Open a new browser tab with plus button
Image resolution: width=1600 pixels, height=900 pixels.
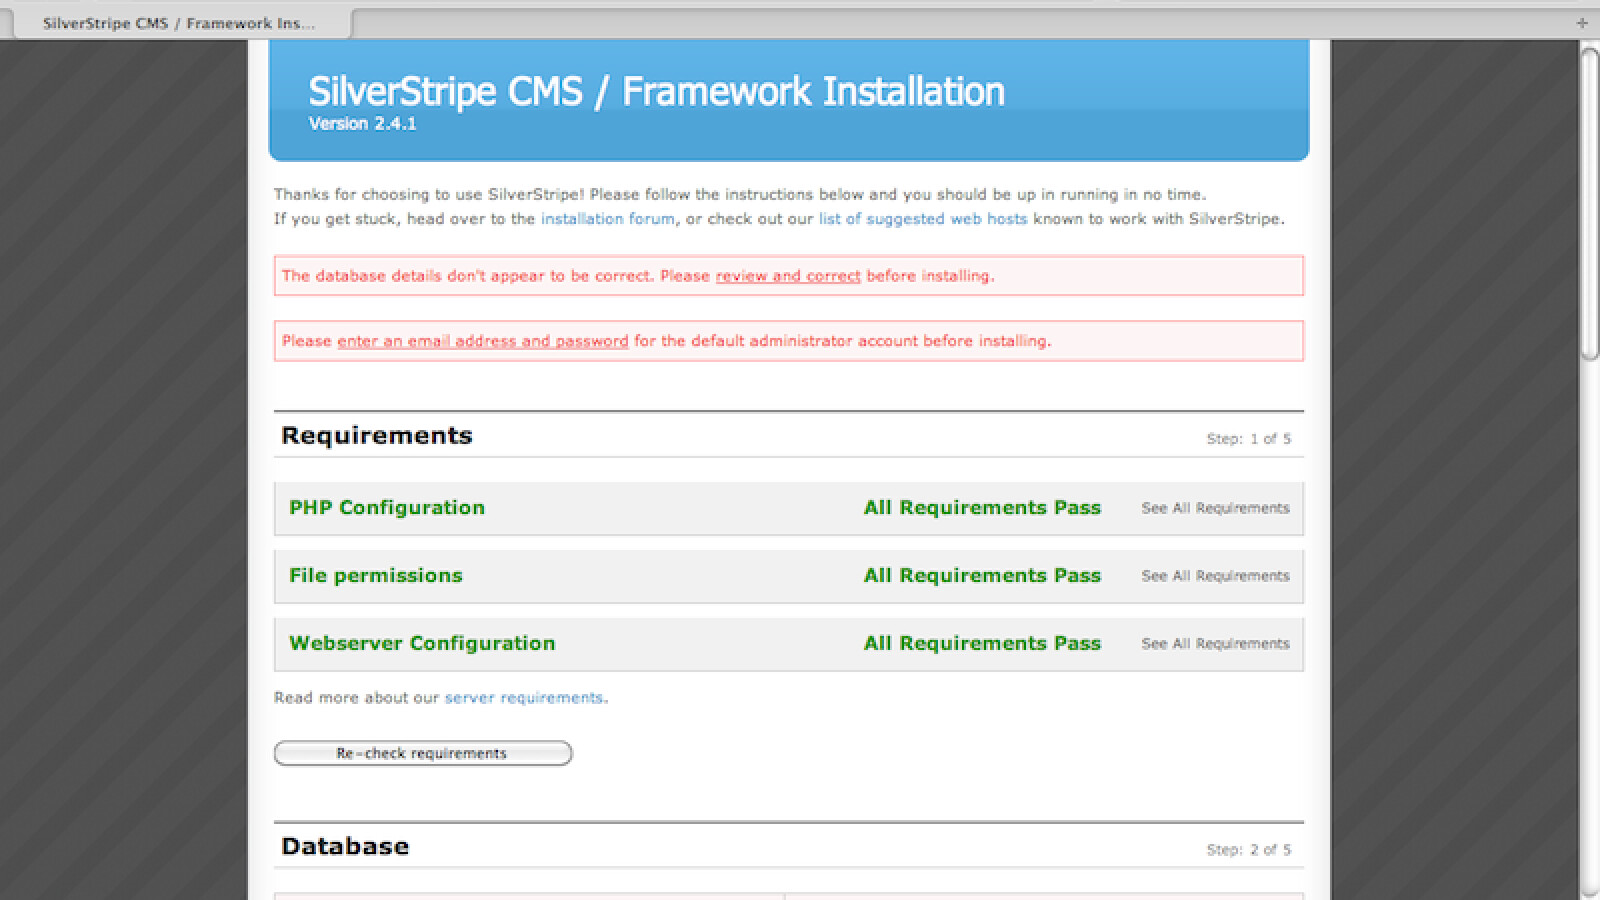pos(1581,23)
